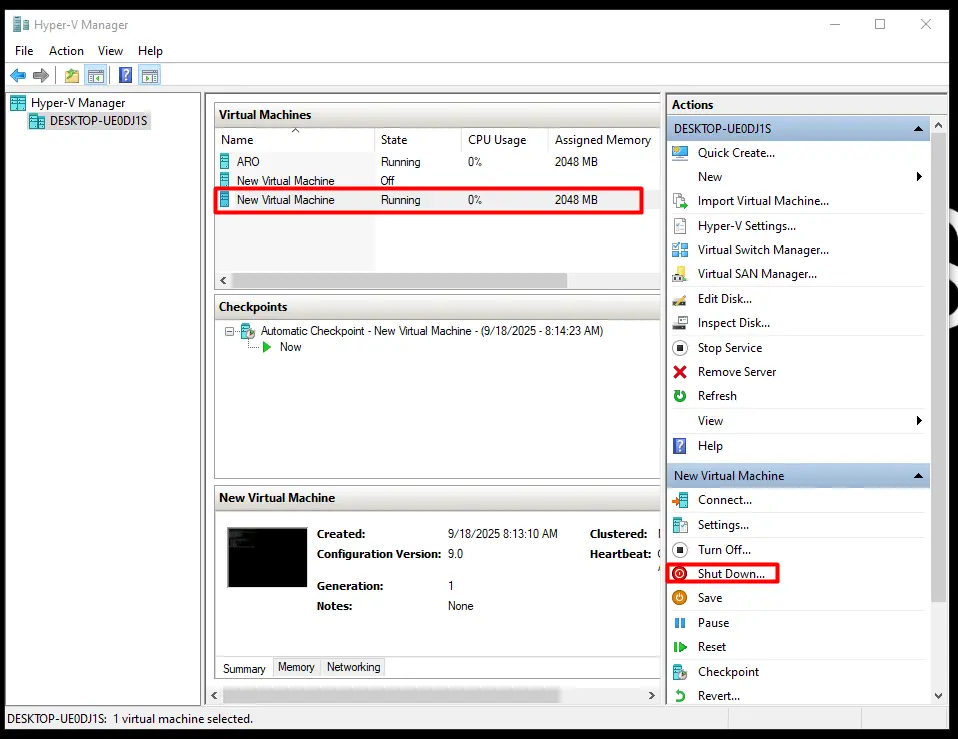Switch to the Summary tab
Image resolution: width=958 pixels, height=739 pixels.
click(x=244, y=669)
